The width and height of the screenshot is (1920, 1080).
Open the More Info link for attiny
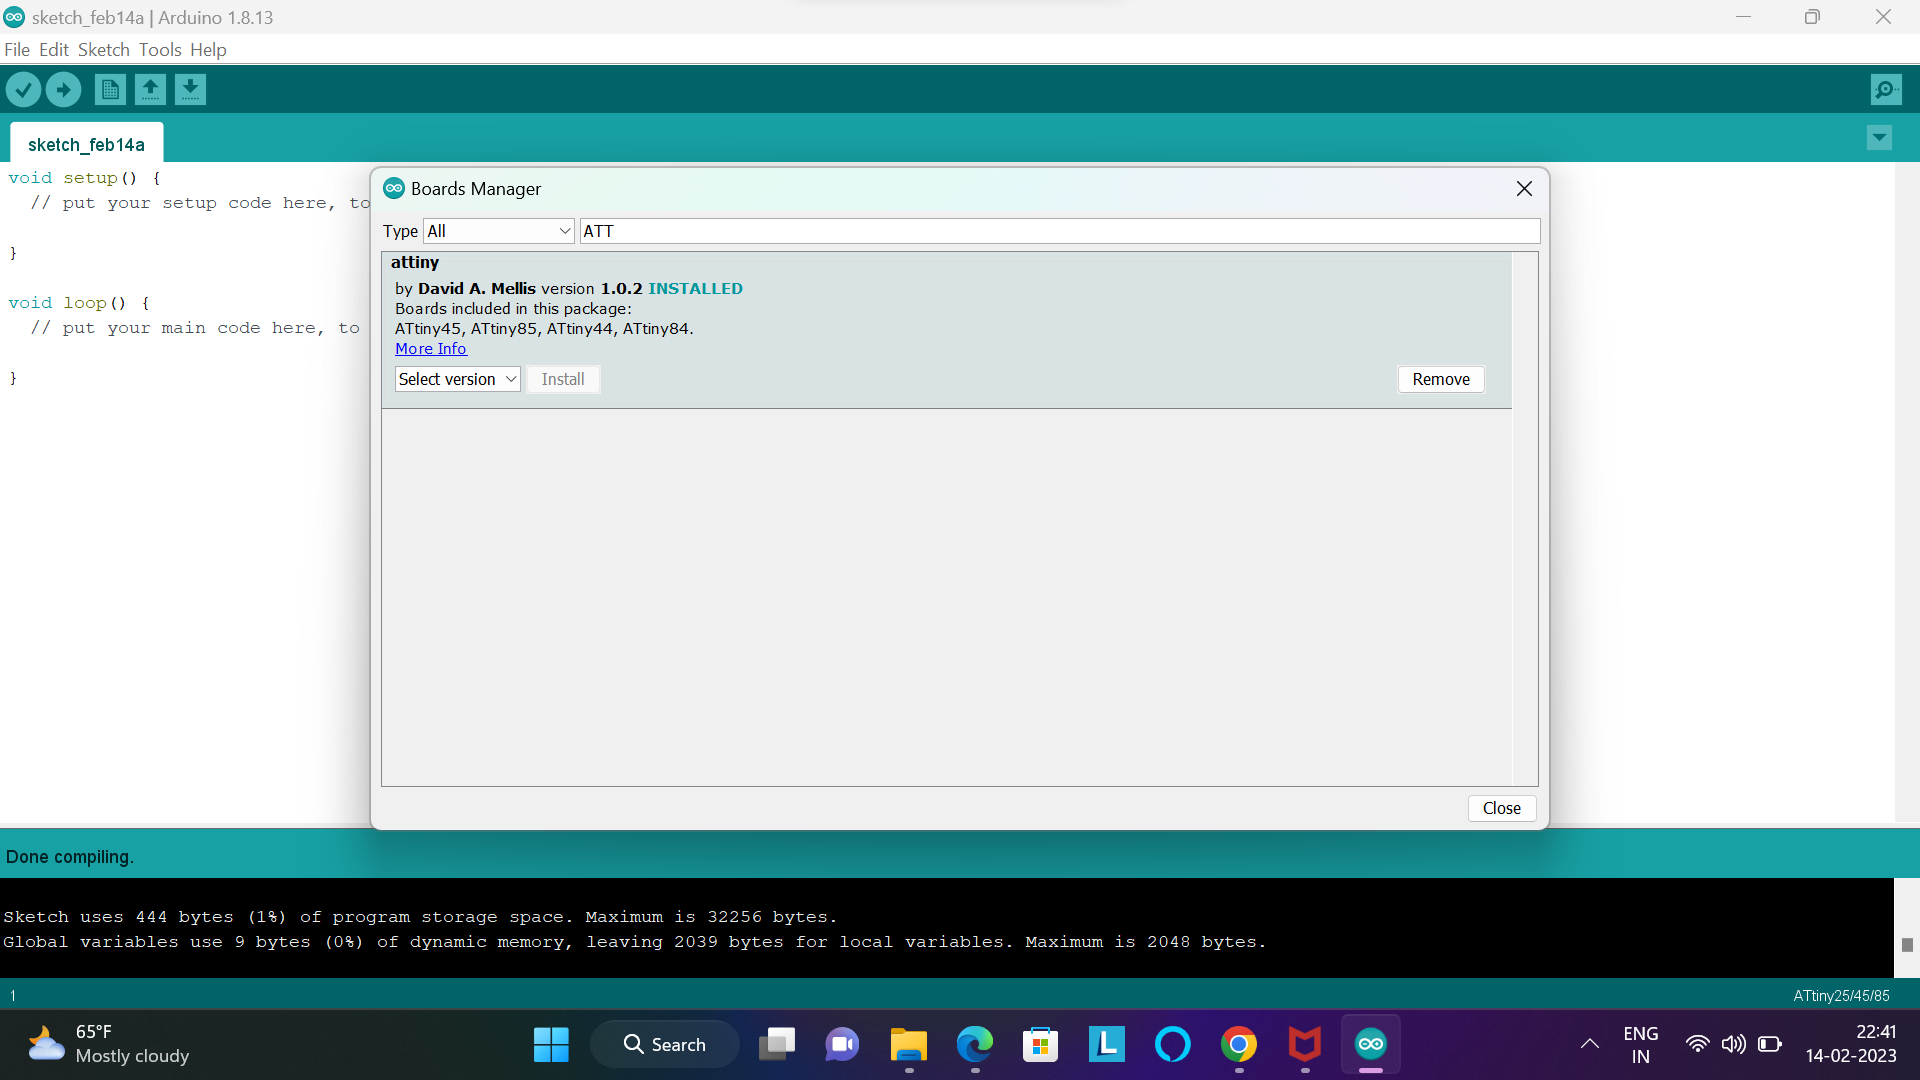[x=430, y=348]
